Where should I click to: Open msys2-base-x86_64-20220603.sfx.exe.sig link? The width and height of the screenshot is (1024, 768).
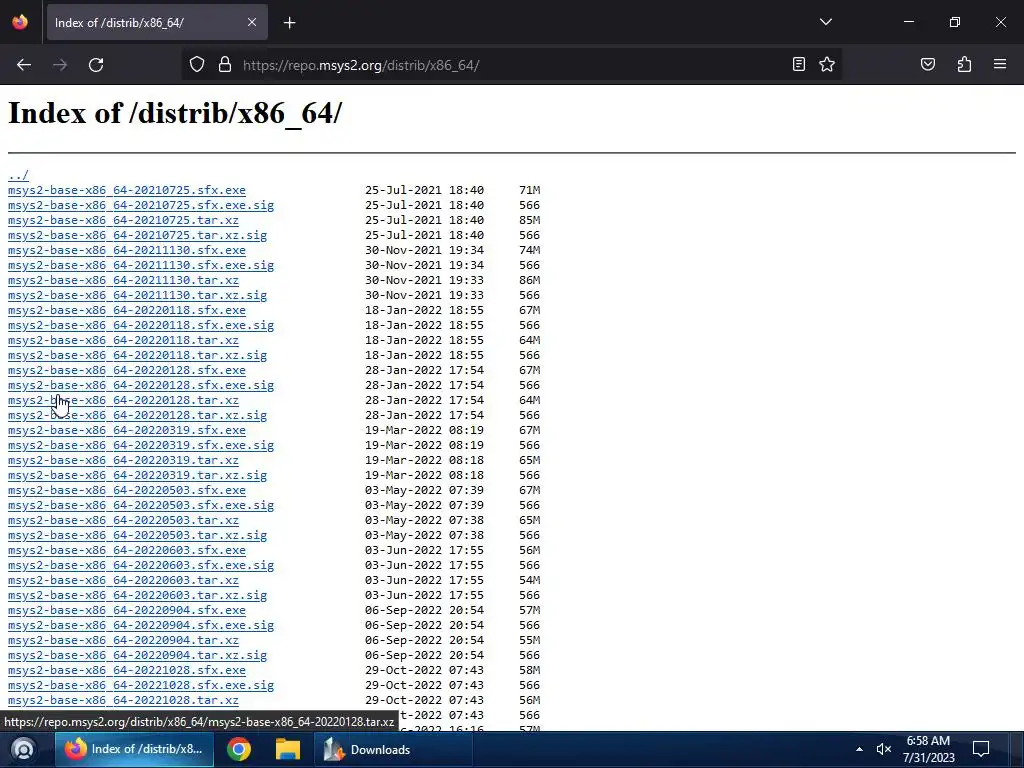click(141, 566)
